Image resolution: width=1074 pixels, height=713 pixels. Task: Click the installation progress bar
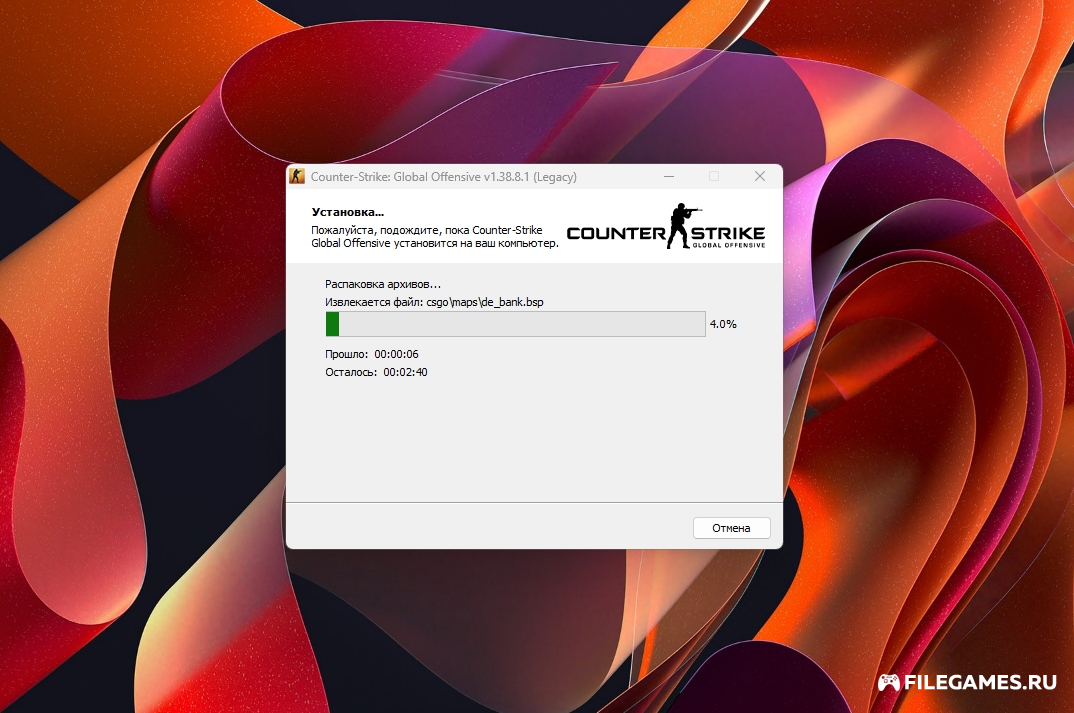515,324
